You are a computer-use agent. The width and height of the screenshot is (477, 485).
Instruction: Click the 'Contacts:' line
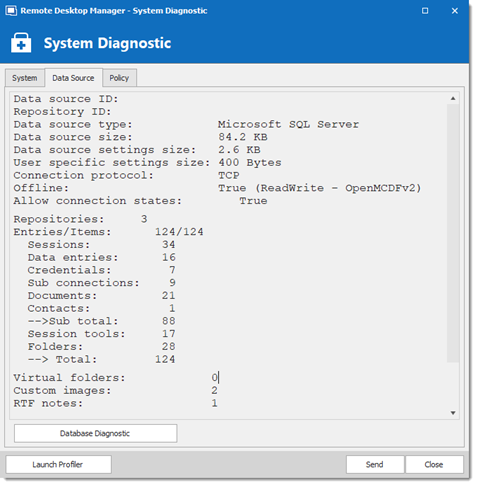click(x=101, y=308)
